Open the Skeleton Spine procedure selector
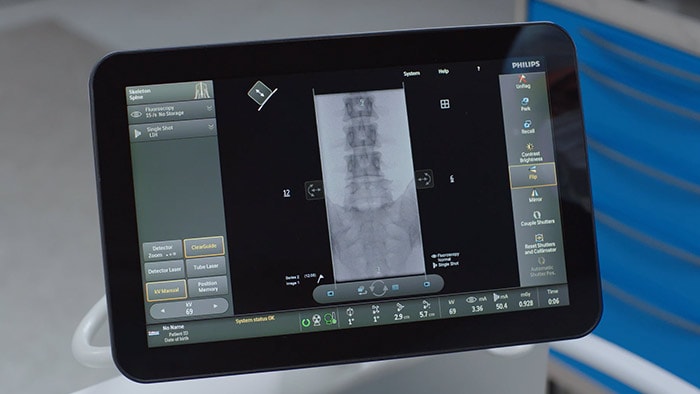 pos(170,92)
